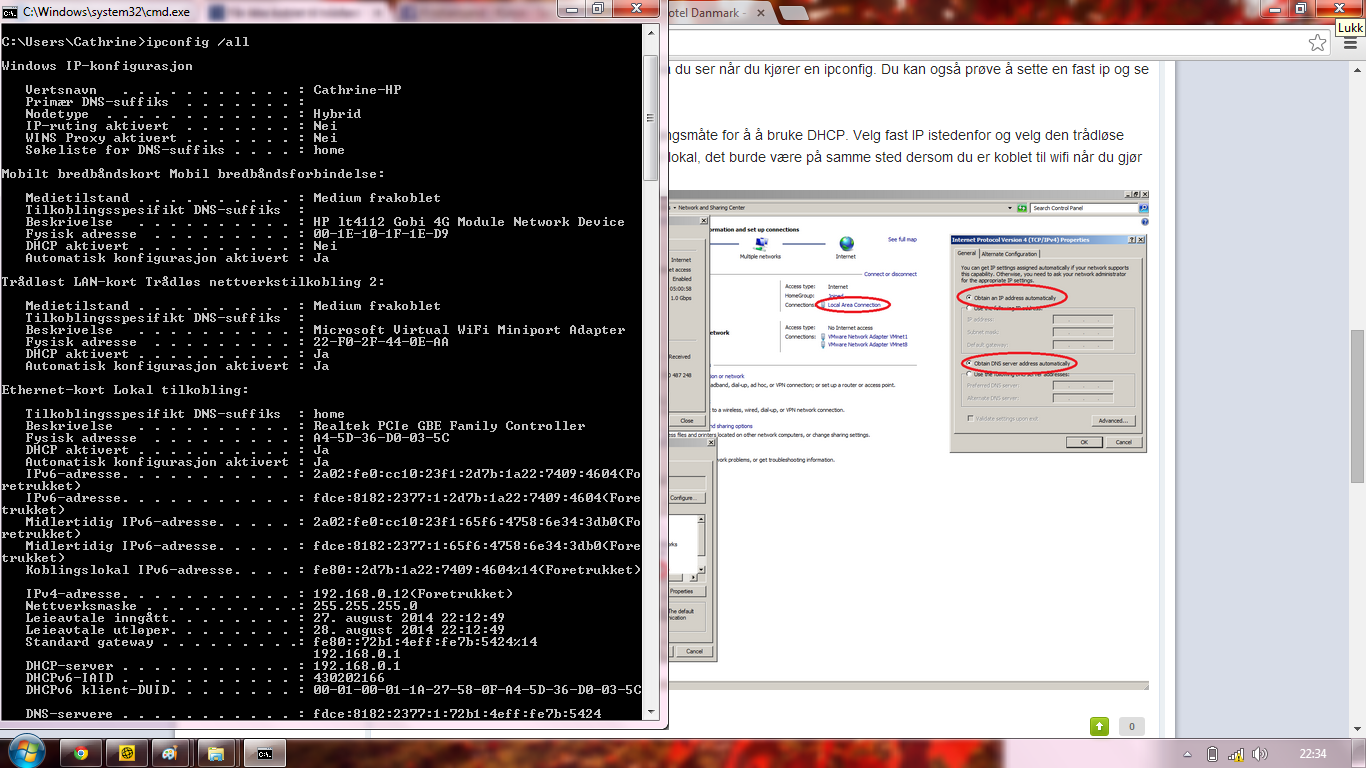Click hostname value 'Cathrine-HP'

tap(357, 90)
